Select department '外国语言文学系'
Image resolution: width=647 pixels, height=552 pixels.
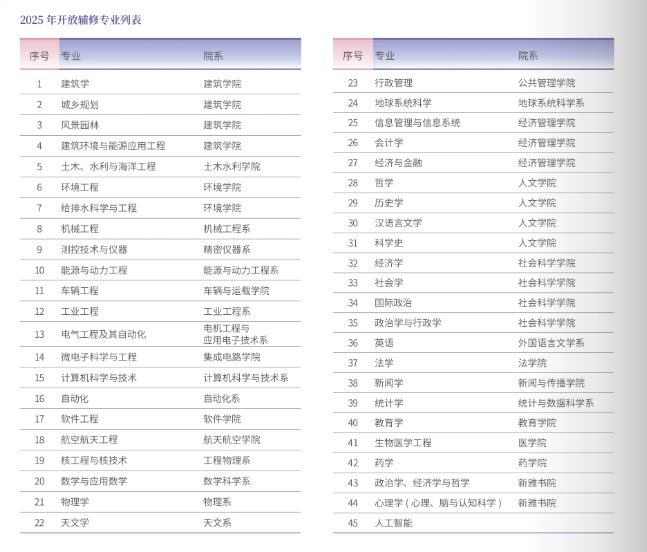[x=551, y=343]
